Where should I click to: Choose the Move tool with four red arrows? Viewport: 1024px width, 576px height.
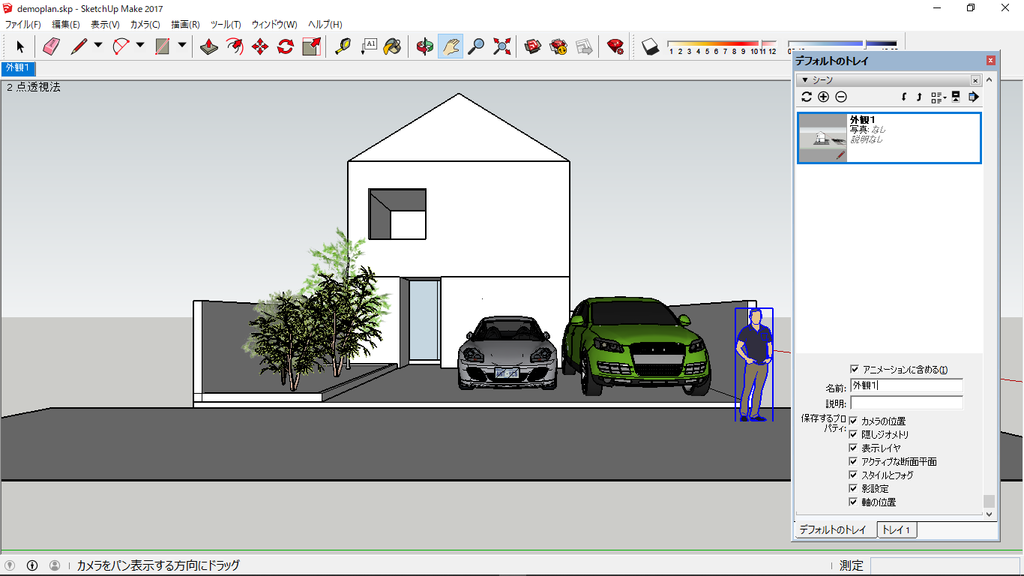[260, 46]
